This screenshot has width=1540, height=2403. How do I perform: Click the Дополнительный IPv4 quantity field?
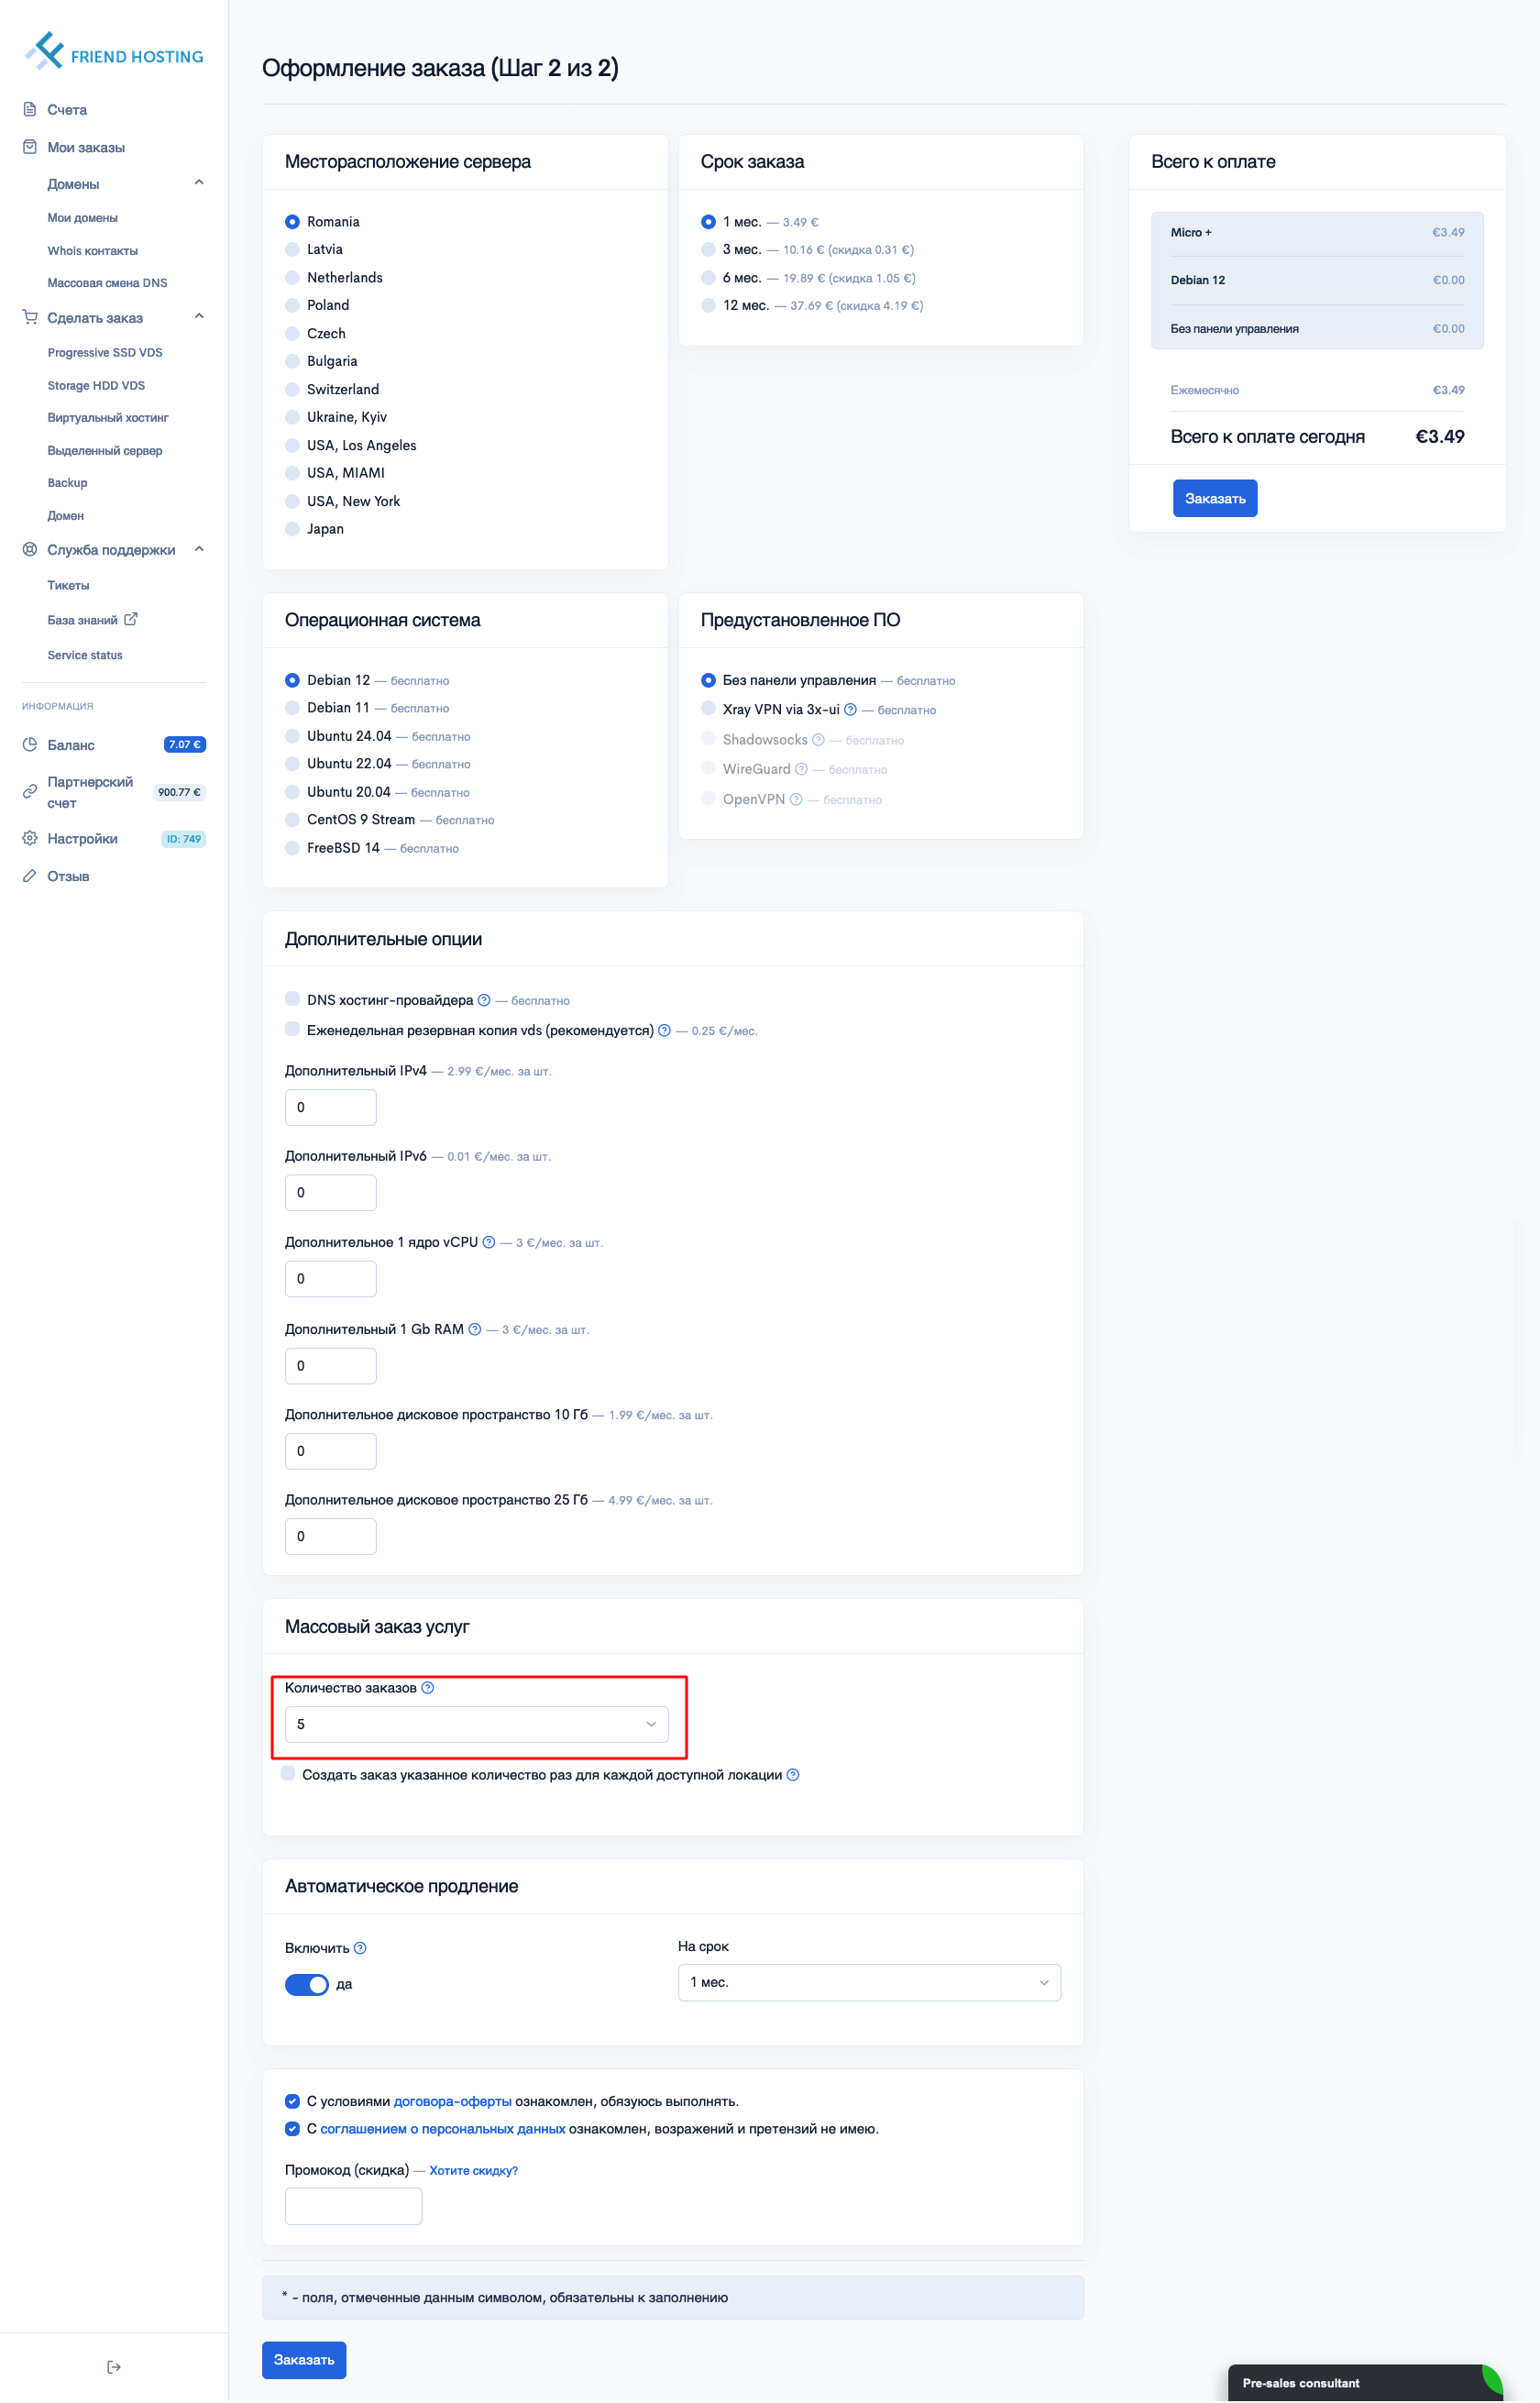tap(330, 1107)
